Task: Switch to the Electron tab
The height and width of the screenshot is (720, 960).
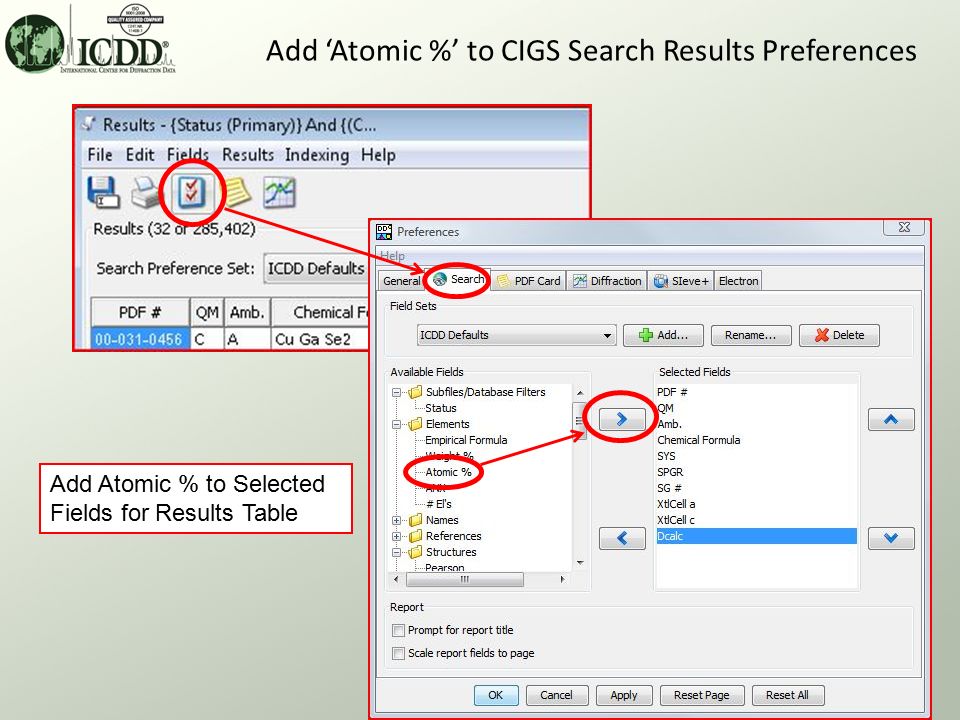Action: click(738, 281)
